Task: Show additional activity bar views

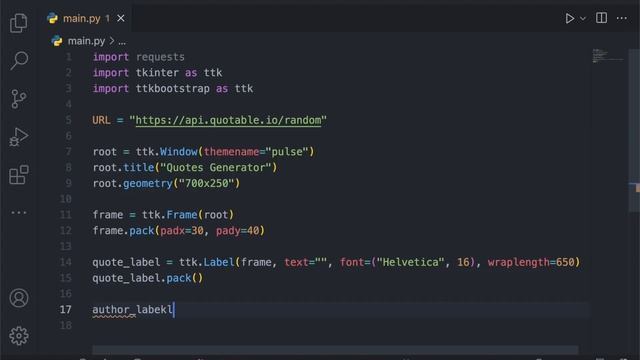Action: point(19,212)
